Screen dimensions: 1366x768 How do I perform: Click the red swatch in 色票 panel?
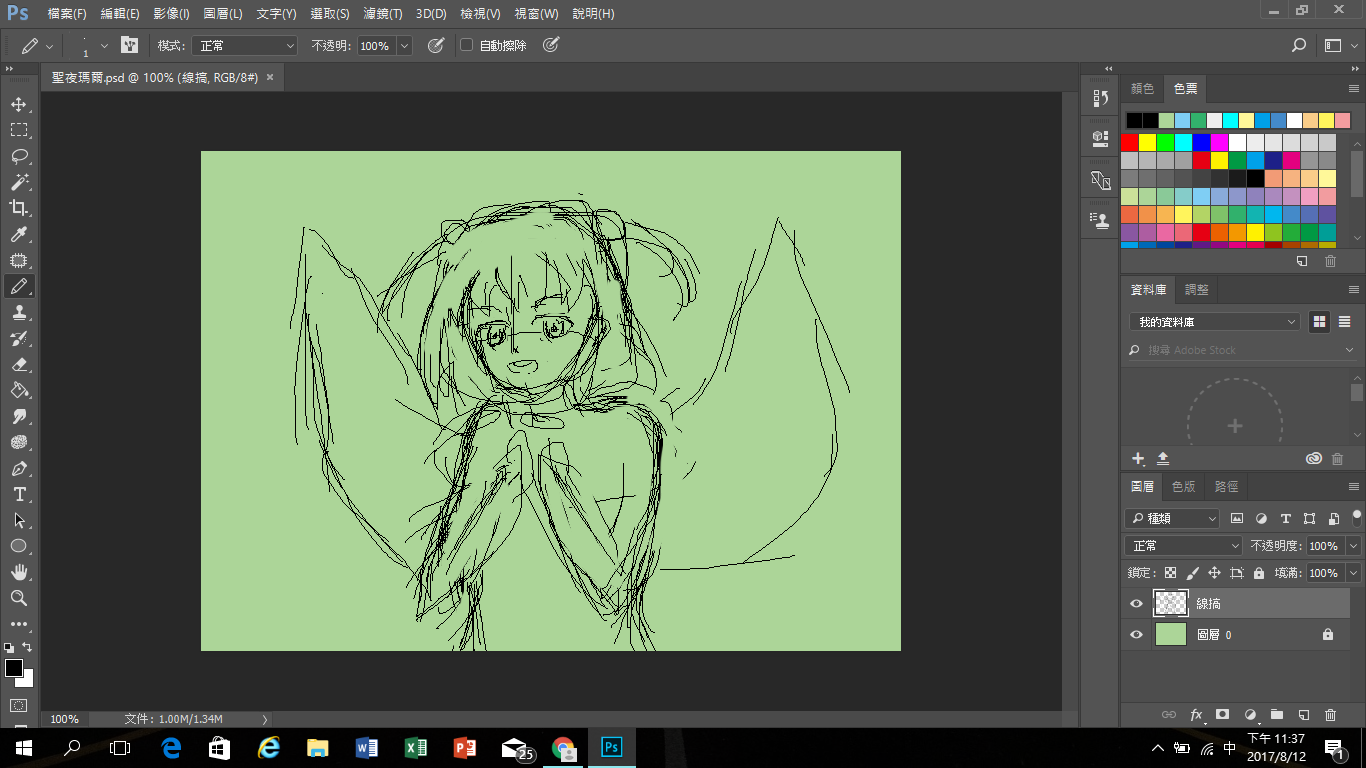[x=1130, y=142]
